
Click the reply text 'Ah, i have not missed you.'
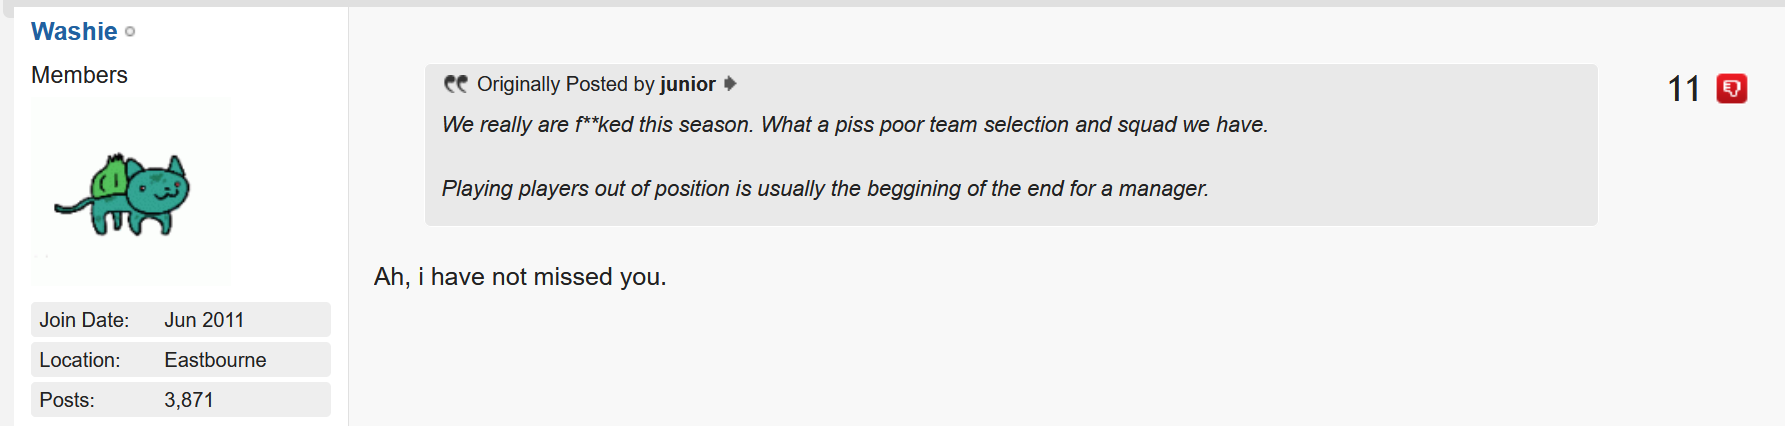pyautogui.click(x=520, y=277)
